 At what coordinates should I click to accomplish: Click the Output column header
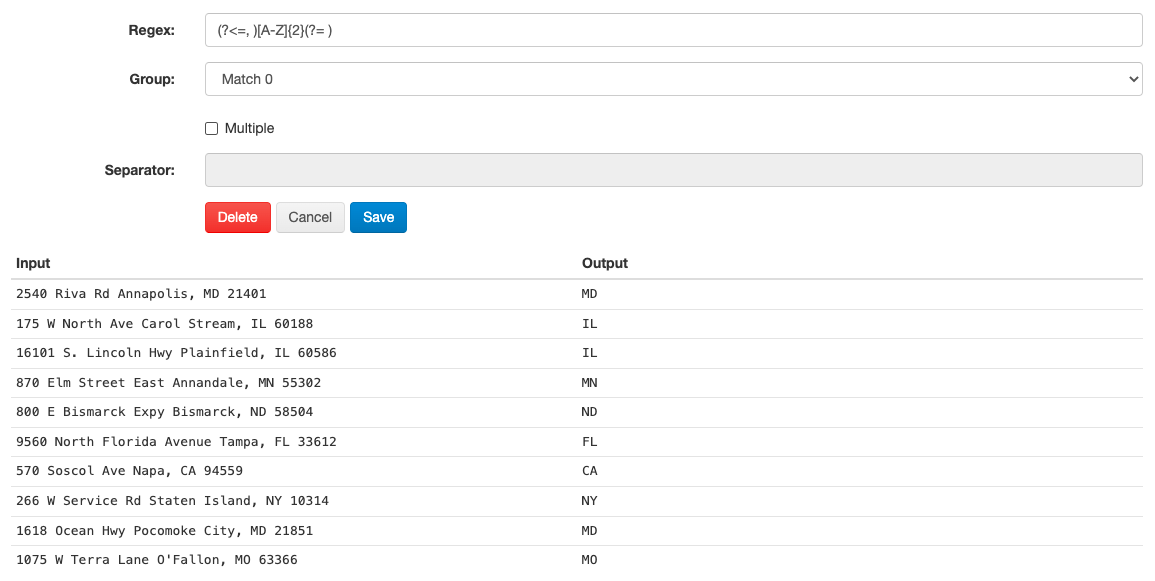(604, 263)
